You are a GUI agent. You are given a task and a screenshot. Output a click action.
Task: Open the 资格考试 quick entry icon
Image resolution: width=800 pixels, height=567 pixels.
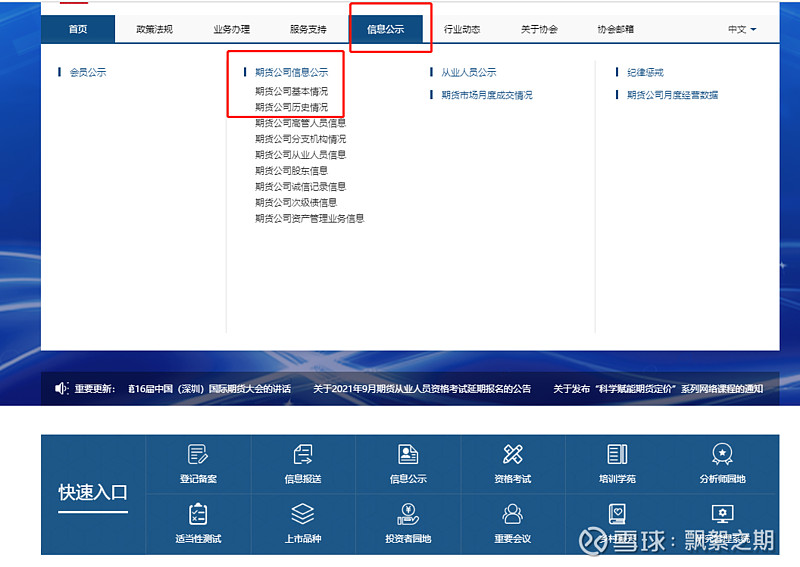coord(513,454)
